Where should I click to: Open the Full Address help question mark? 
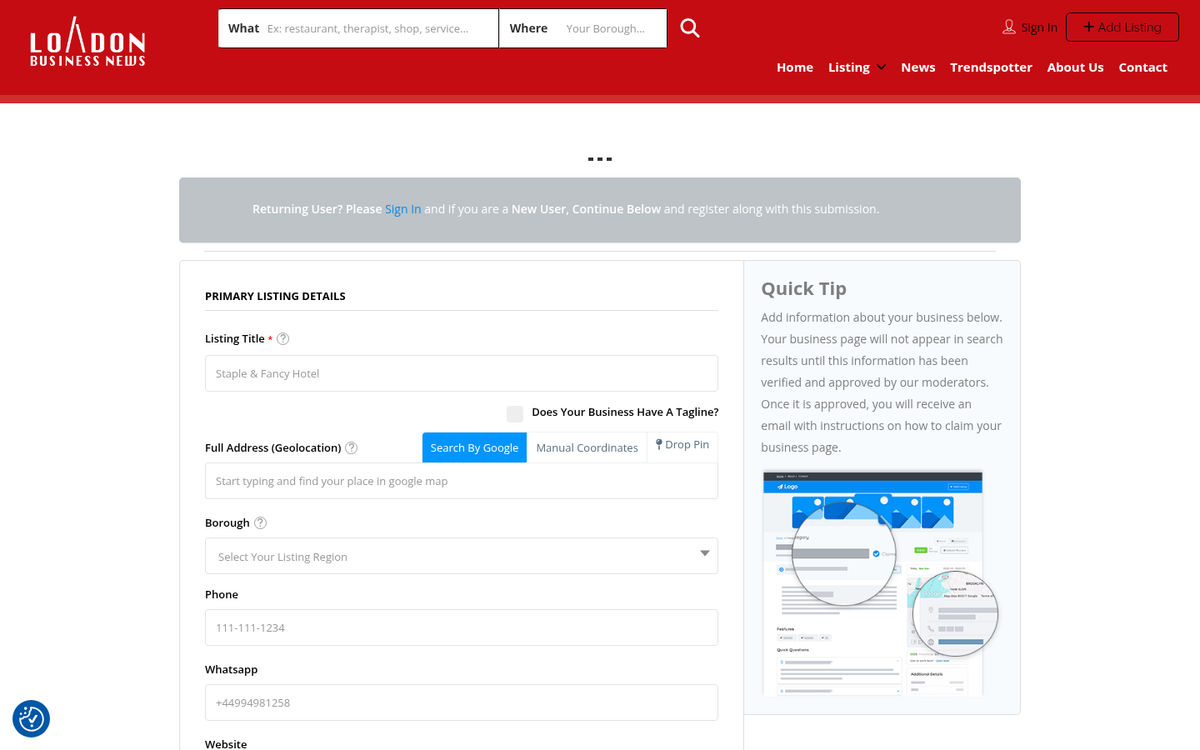click(351, 447)
